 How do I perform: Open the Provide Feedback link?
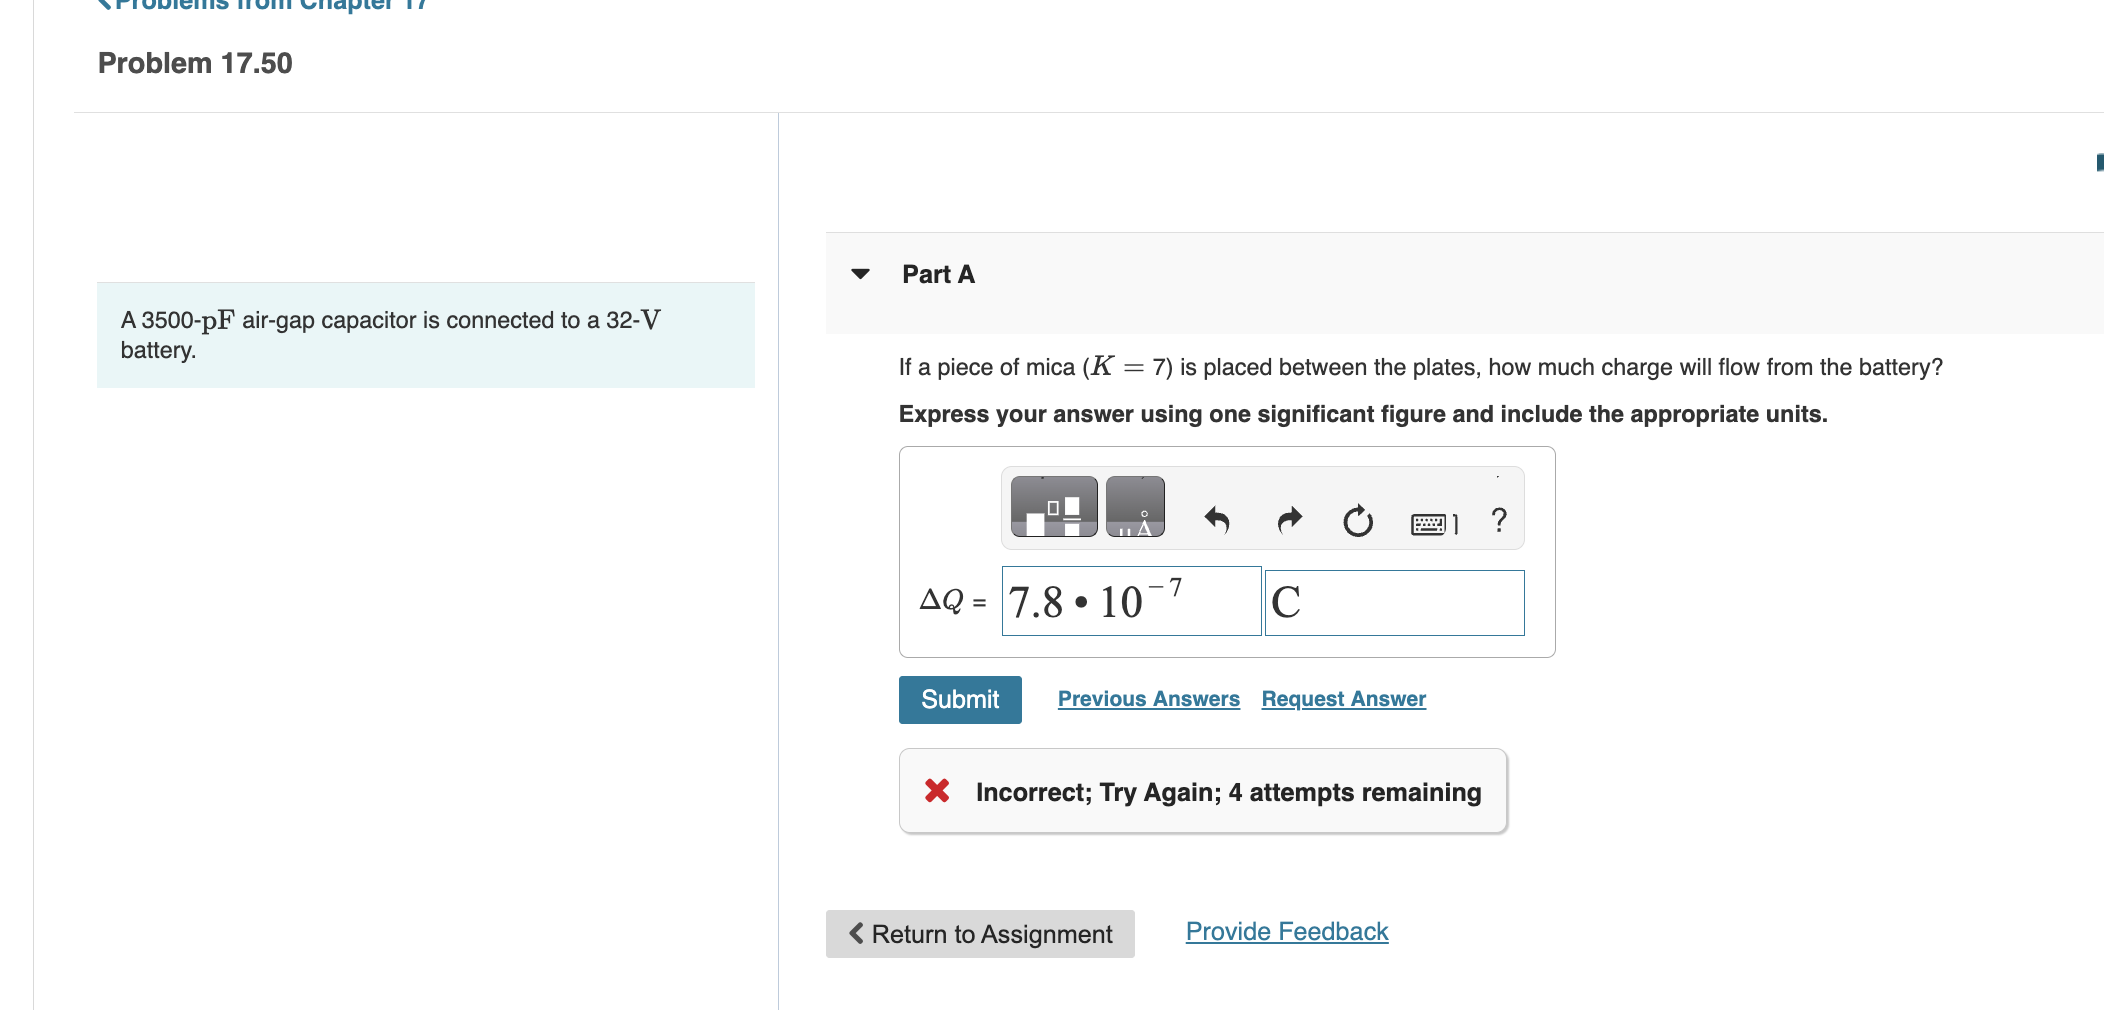1285,930
